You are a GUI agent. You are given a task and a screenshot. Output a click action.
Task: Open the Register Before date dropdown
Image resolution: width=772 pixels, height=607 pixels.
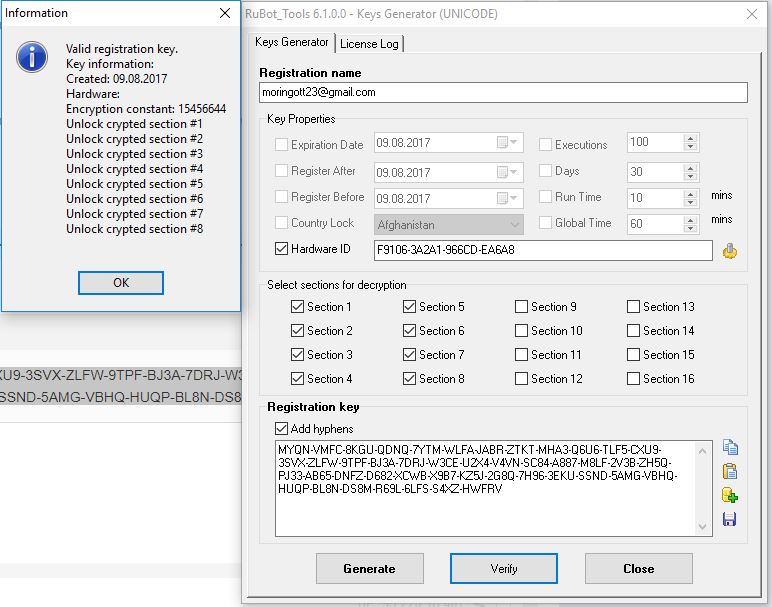pyautogui.click(x=515, y=197)
